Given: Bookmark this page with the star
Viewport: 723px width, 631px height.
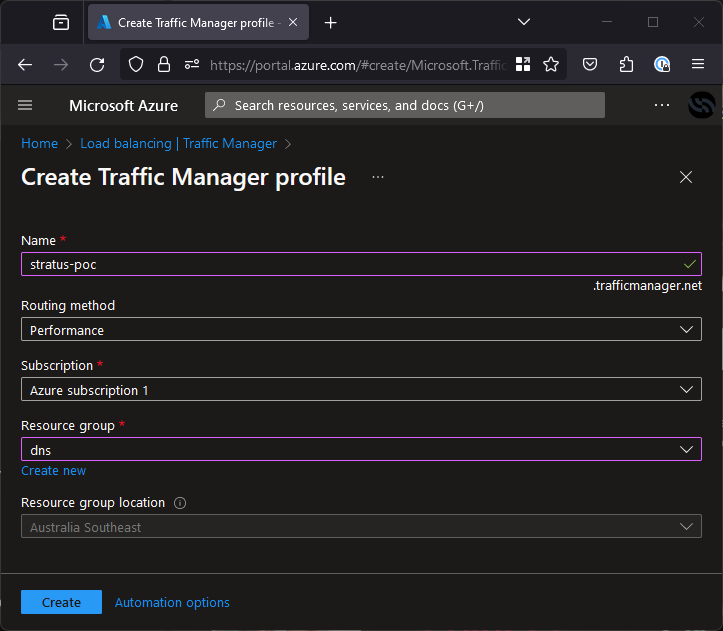Looking at the screenshot, I should click(x=551, y=65).
